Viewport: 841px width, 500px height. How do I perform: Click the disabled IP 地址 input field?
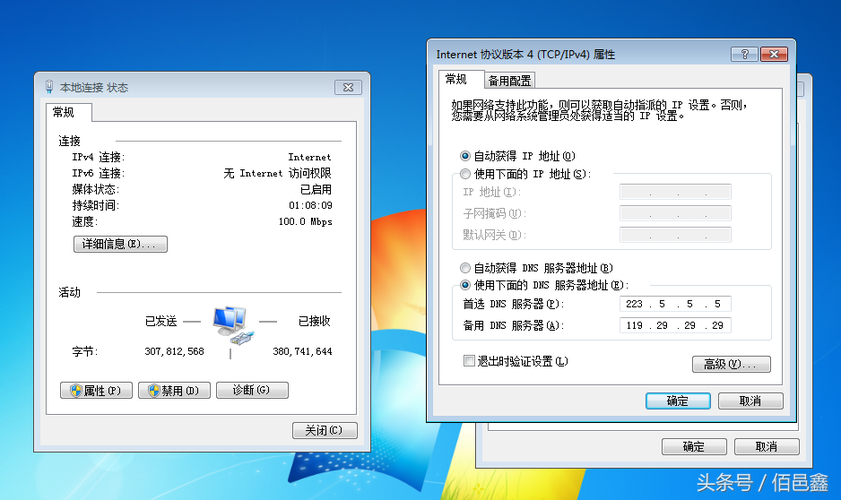pyautogui.click(x=675, y=192)
